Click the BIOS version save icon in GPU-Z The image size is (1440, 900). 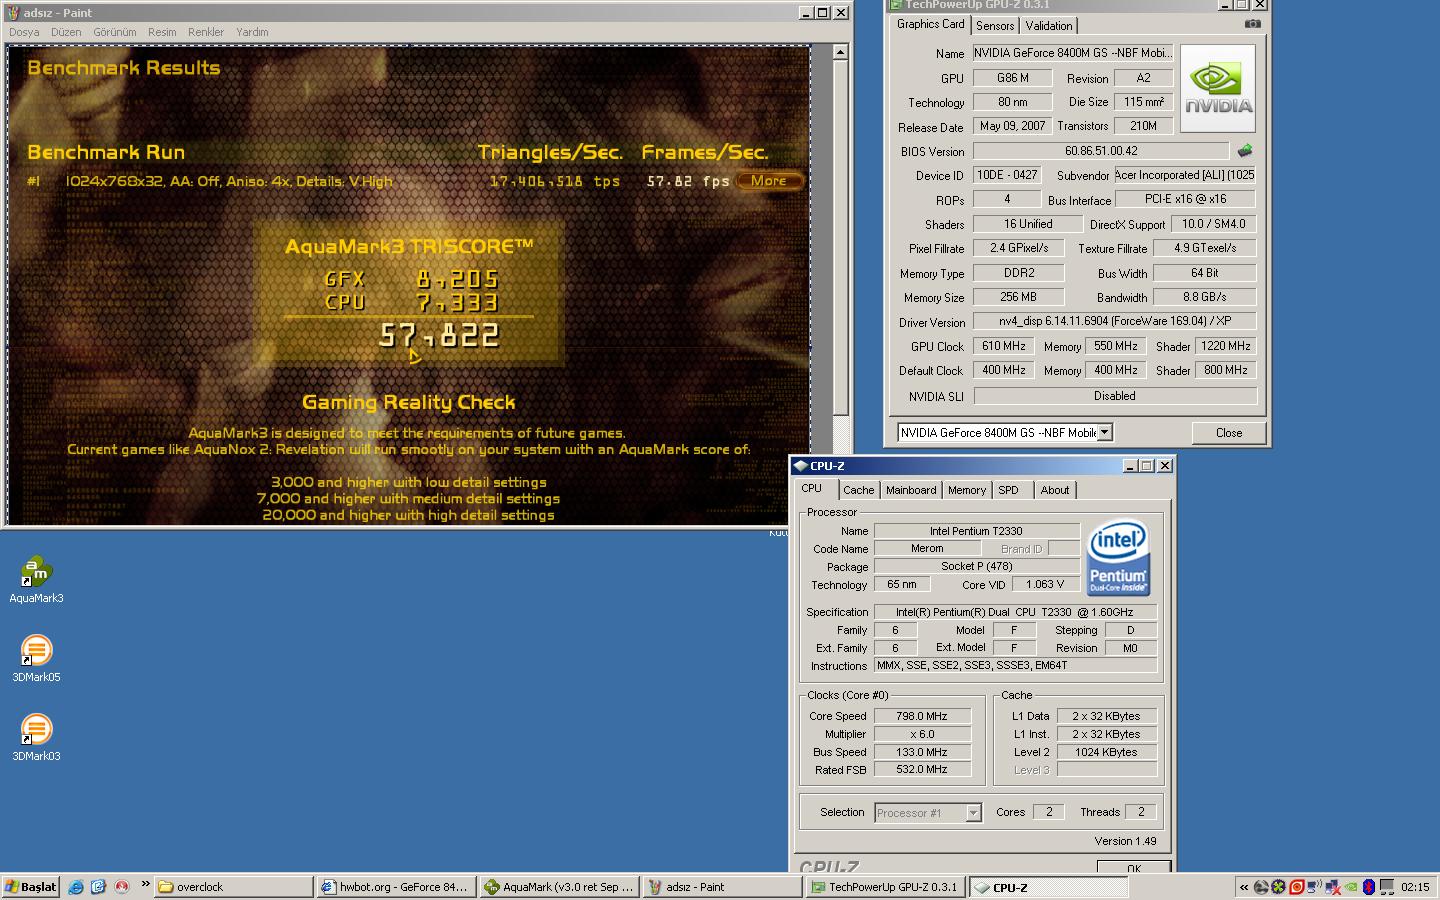(x=1245, y=151)
